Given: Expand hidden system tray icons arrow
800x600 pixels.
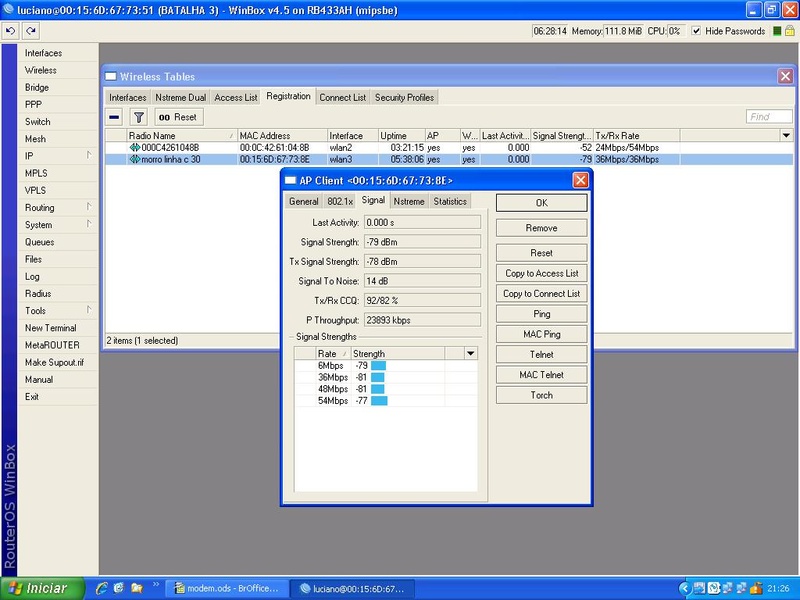Looking at the screenshot, I should [x=685, y=588].
